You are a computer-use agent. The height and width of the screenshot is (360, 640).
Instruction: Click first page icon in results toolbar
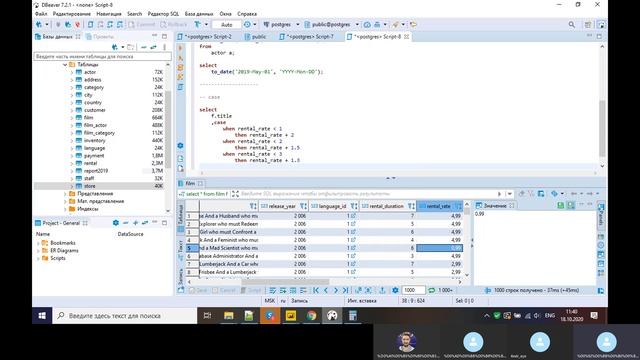[x=316, y=290]
